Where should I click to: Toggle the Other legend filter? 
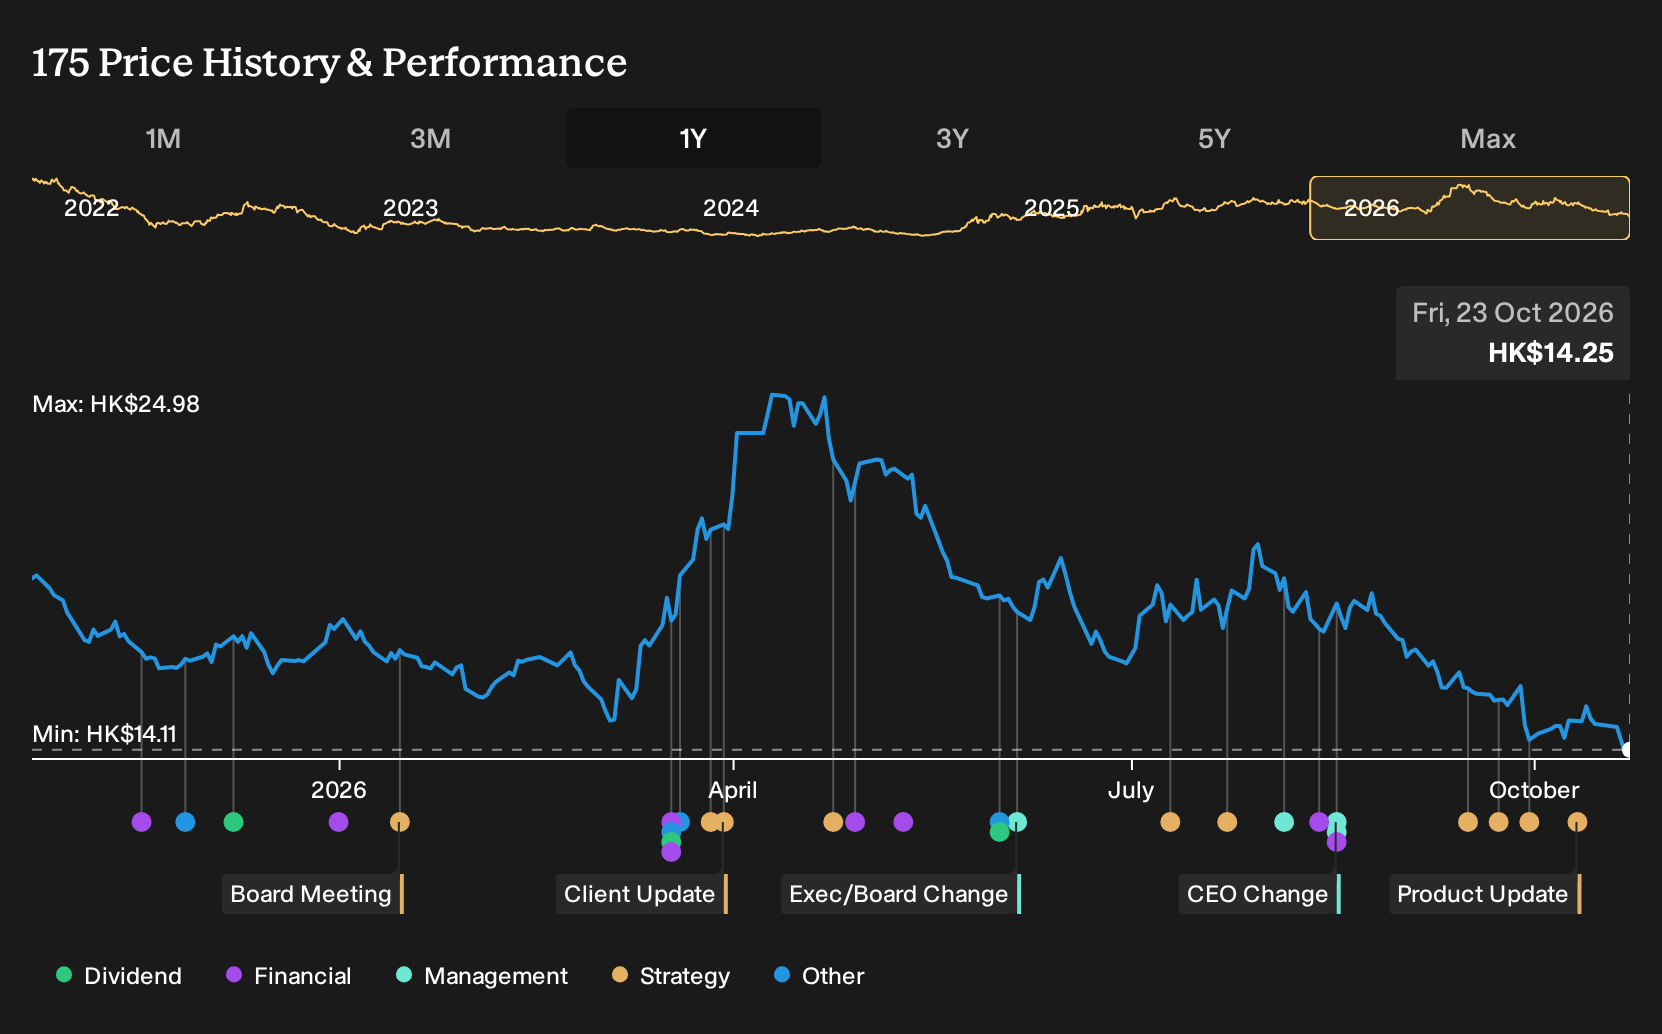tap(819, 976)
